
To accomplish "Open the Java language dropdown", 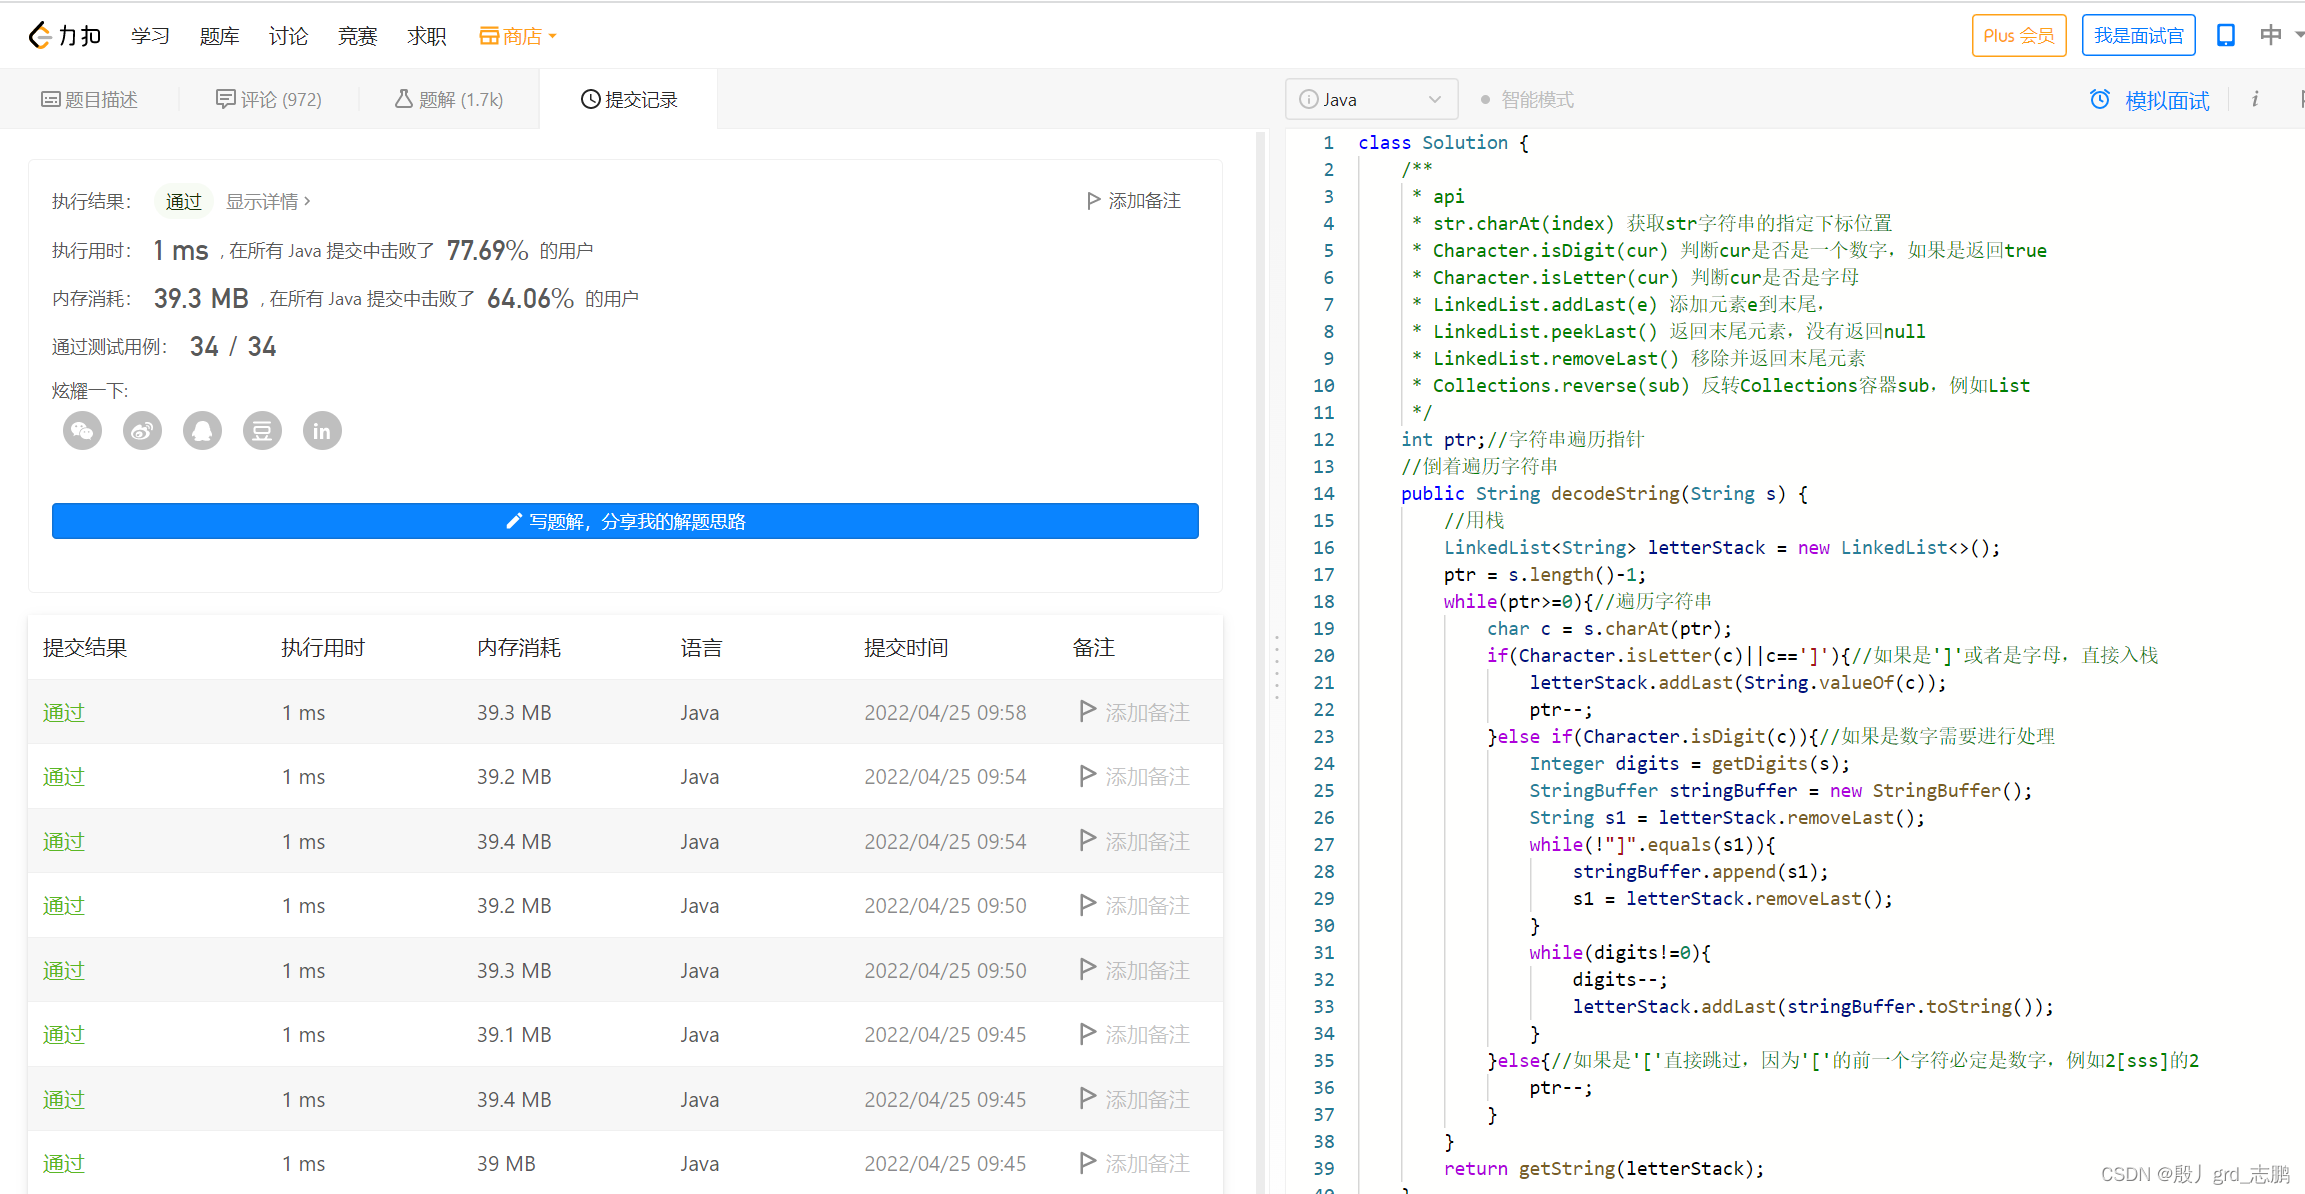I will pyautogui.click(x=1370, y=100).
